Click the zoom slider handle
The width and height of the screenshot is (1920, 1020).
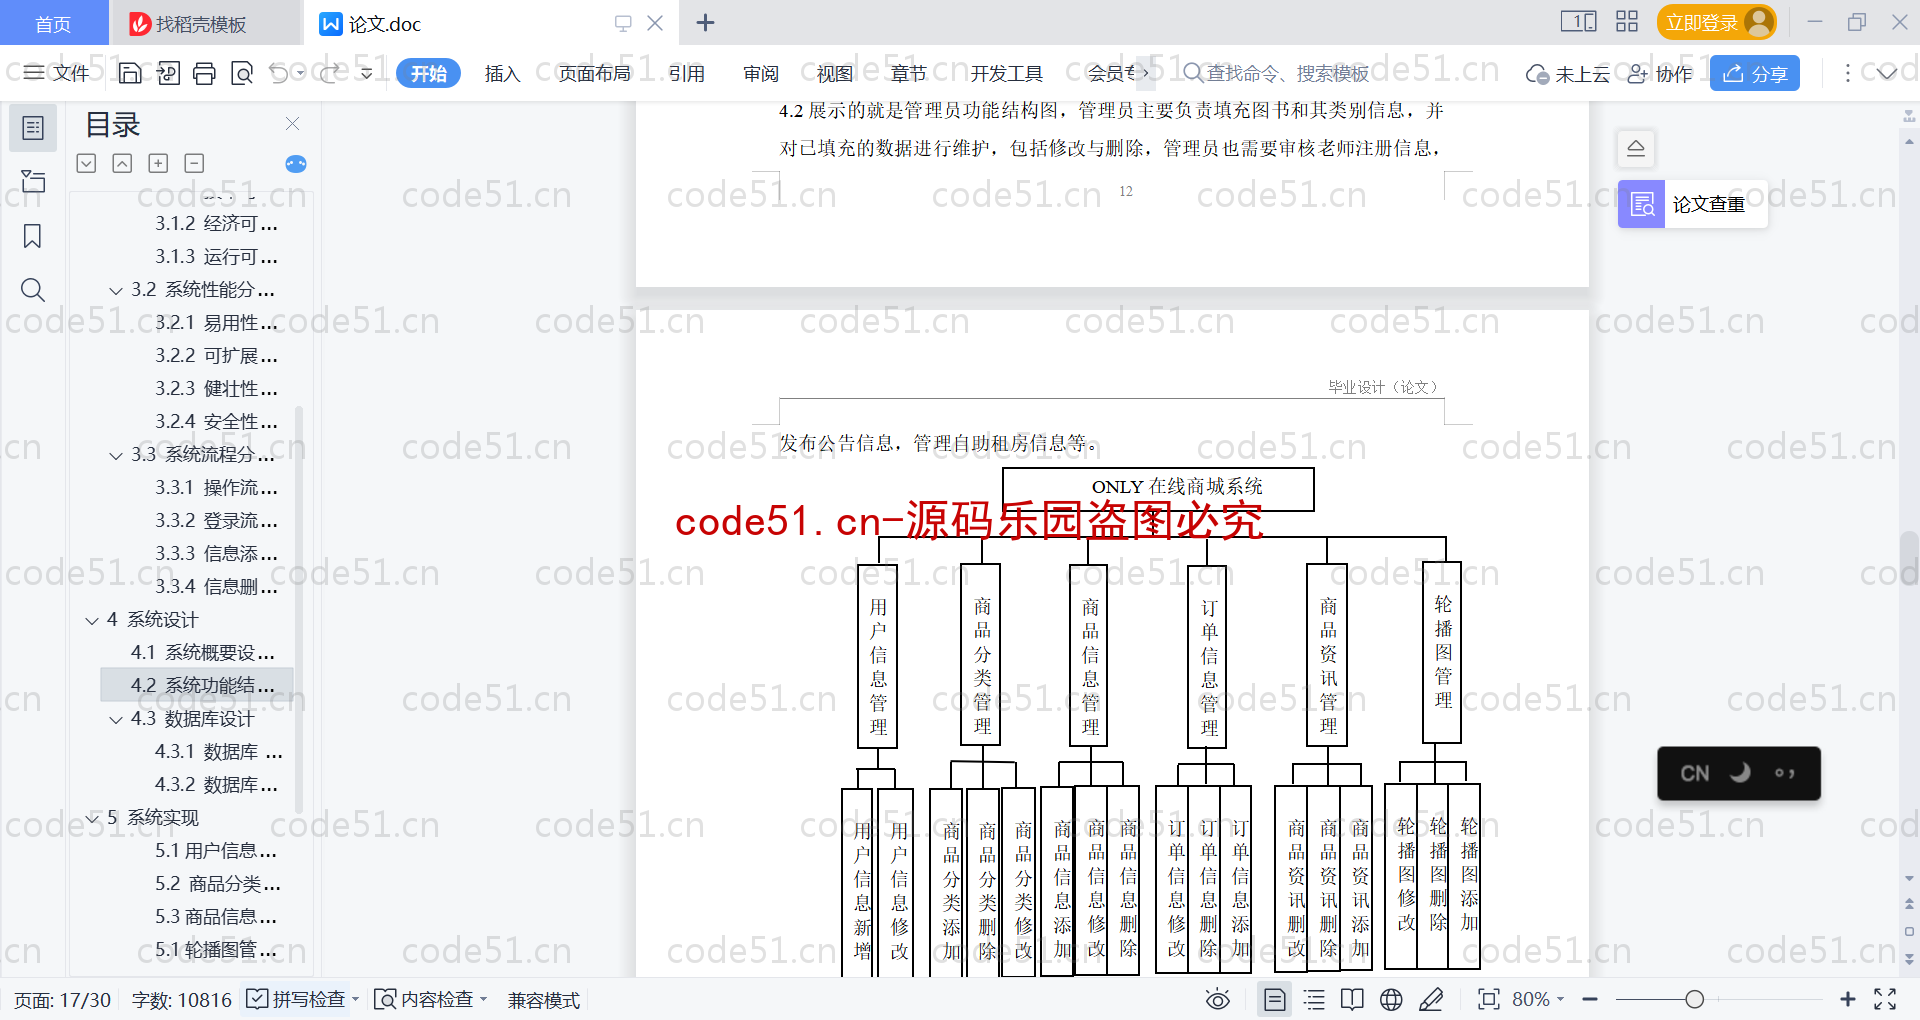tap(1694, 999)
